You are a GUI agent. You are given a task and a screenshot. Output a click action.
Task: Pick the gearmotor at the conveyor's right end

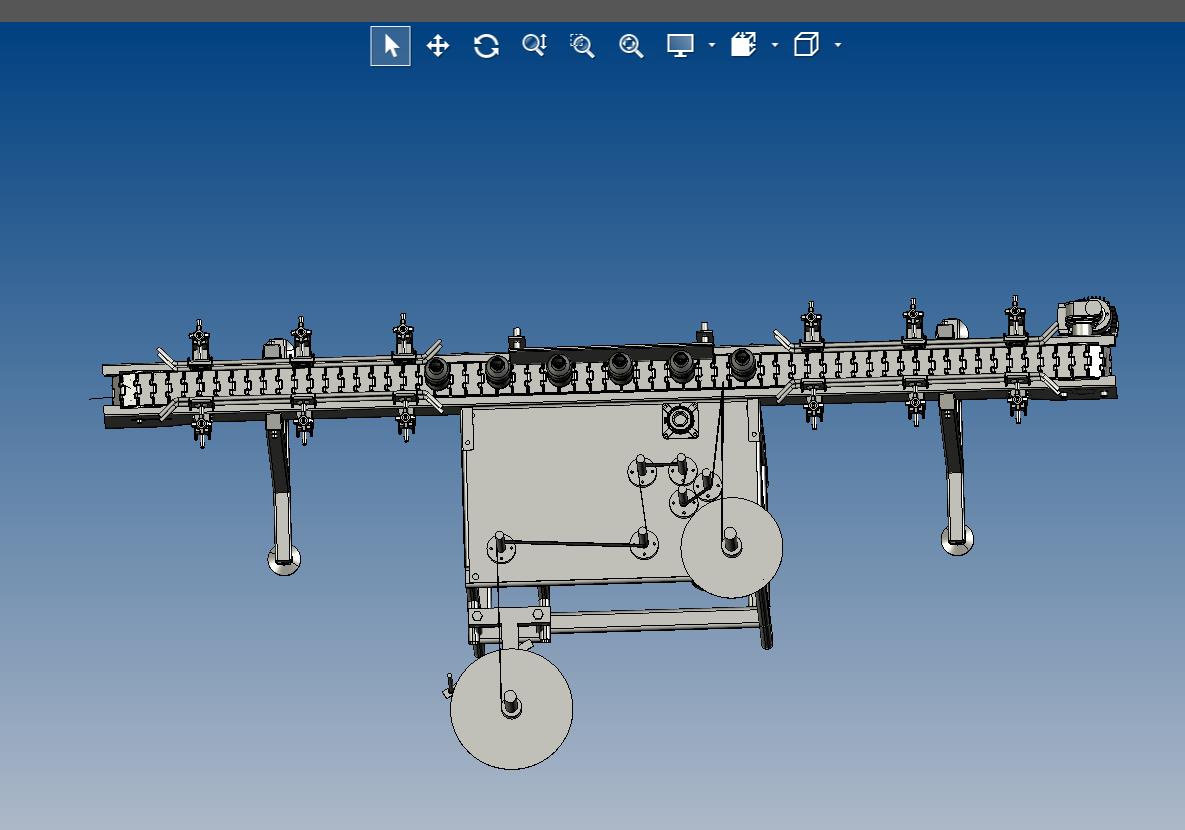pos(1088,317)
